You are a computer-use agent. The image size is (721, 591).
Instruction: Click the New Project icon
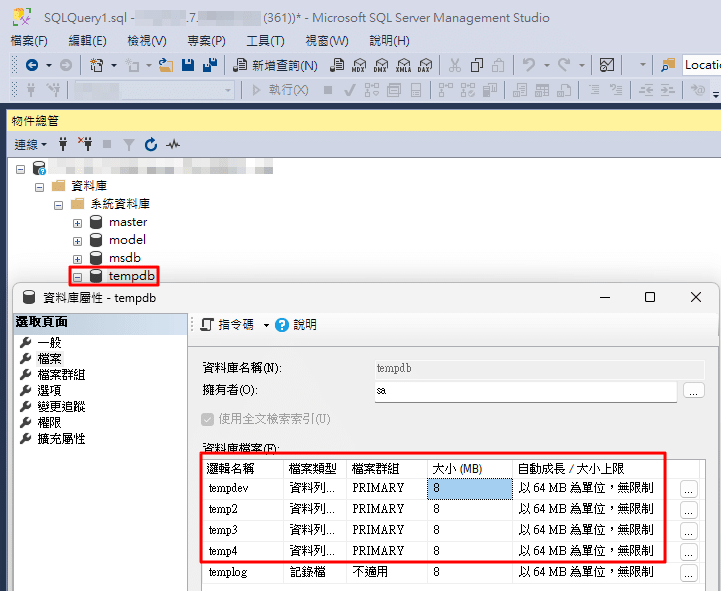coord(97,65)
